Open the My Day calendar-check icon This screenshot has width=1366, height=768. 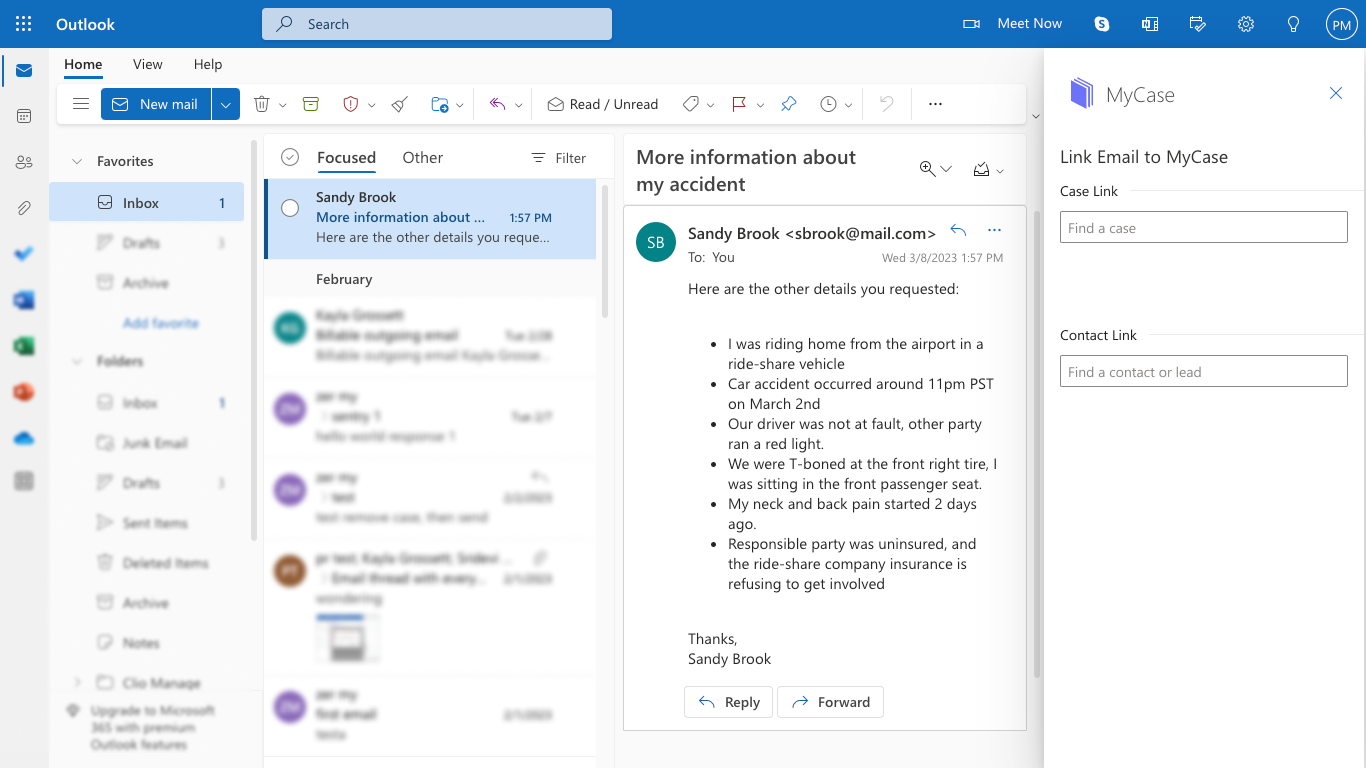click(x=1198, y=24)
